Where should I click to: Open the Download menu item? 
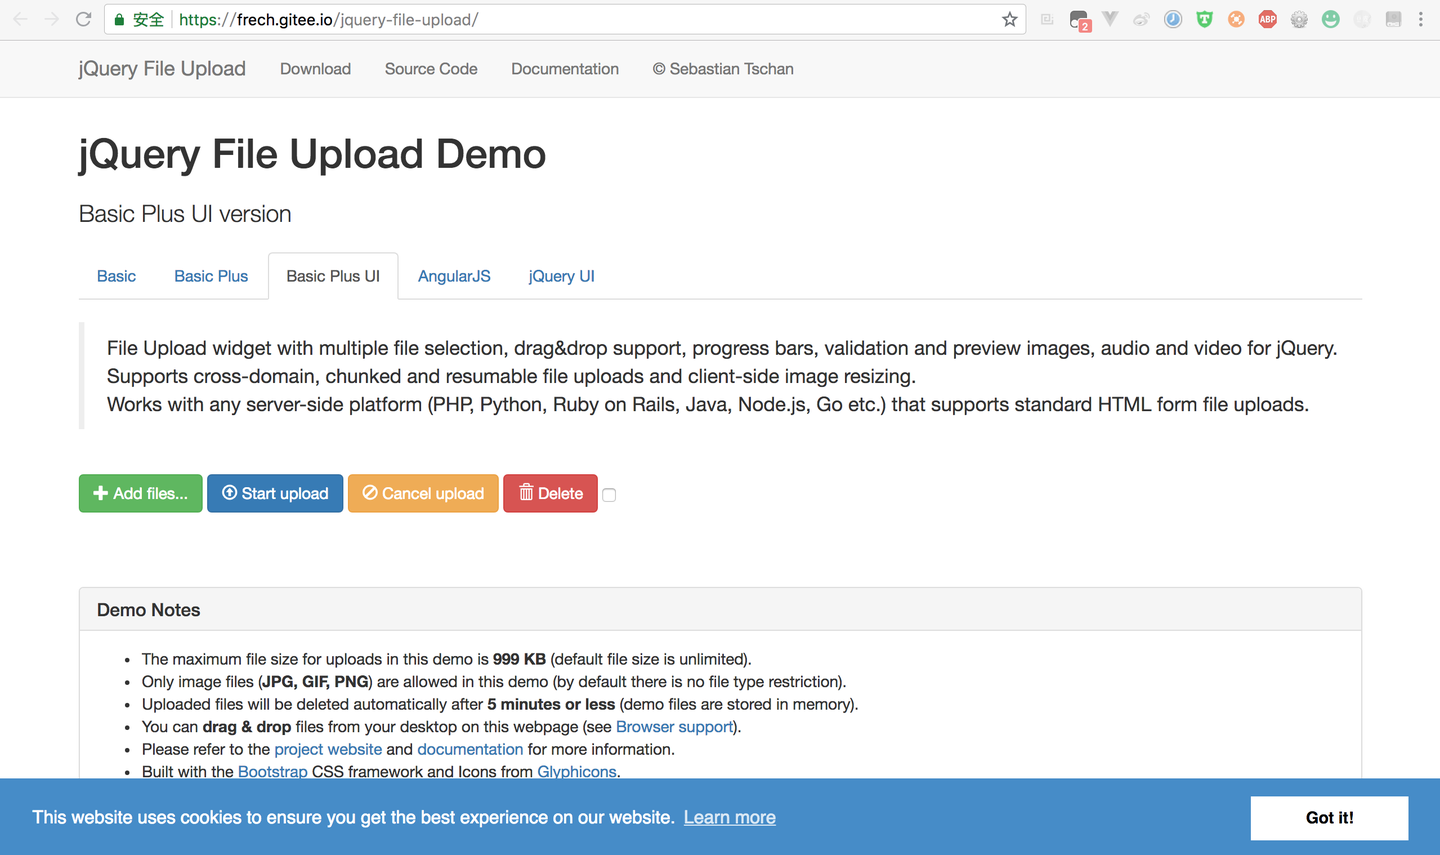pos(315,68)
